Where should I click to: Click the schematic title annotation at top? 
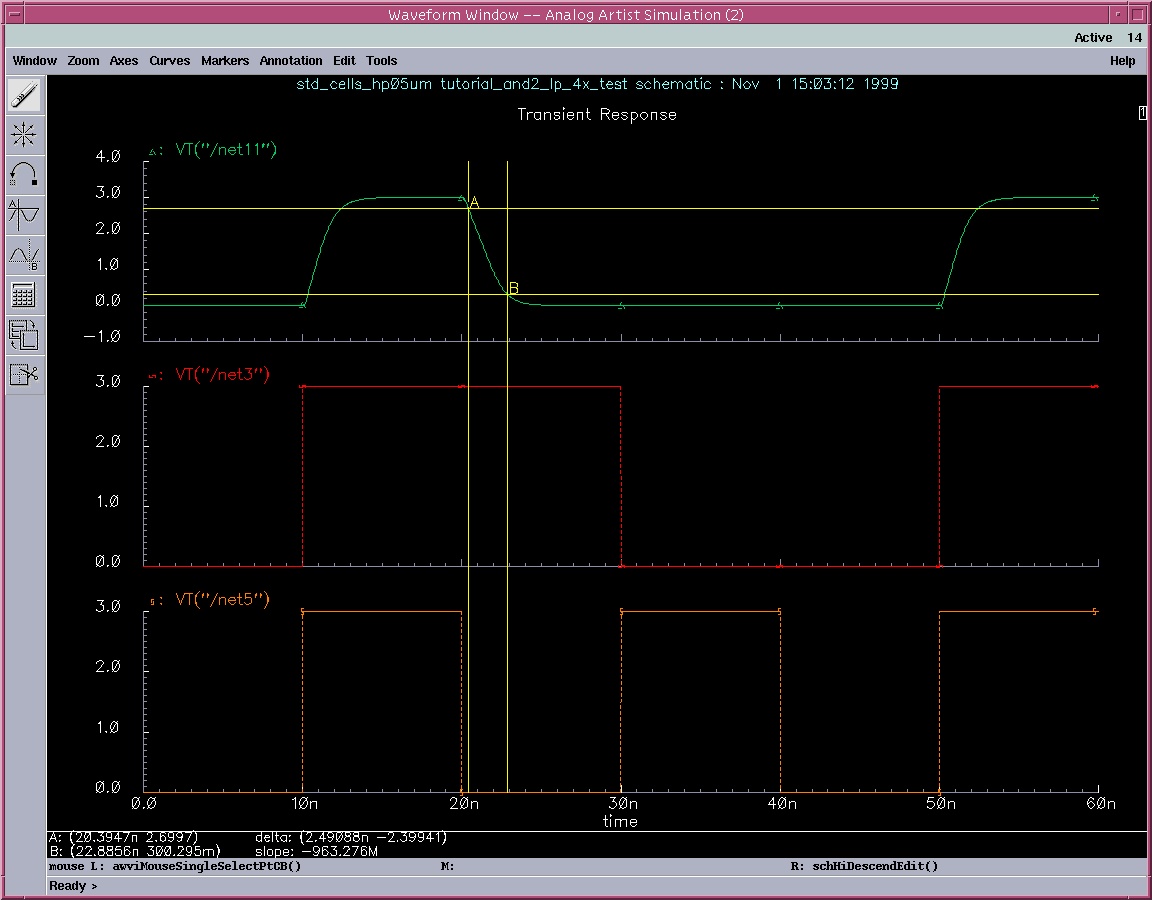(x=597, y=84)
